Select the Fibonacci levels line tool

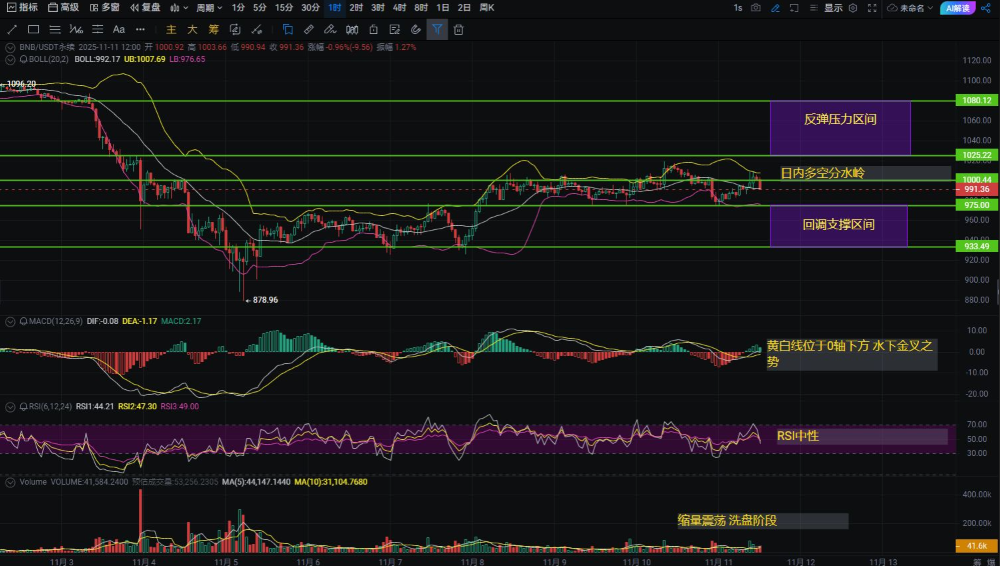coord(98,29)
